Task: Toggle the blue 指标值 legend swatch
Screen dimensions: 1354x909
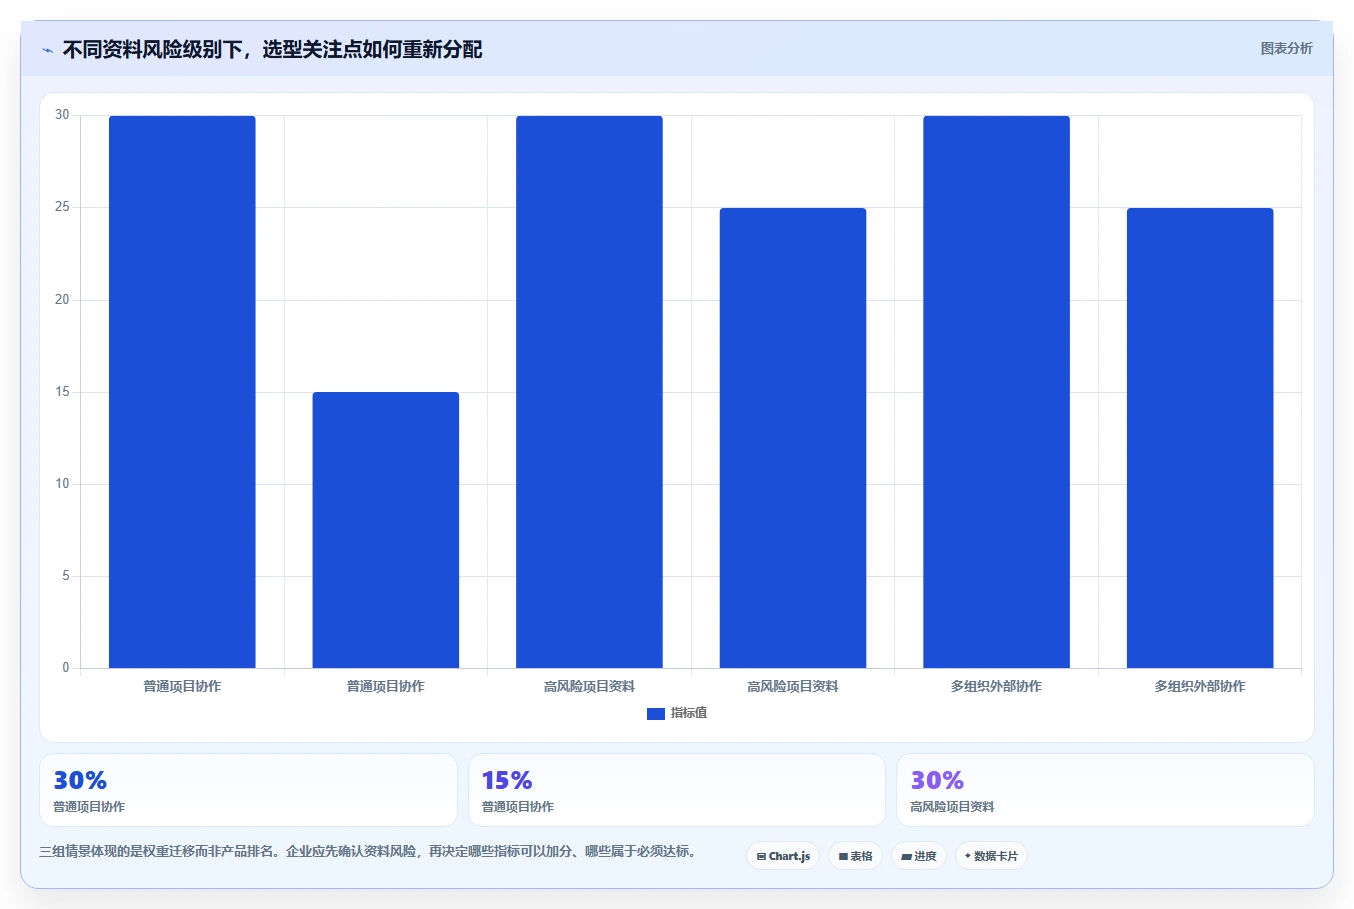Action: 656,713
